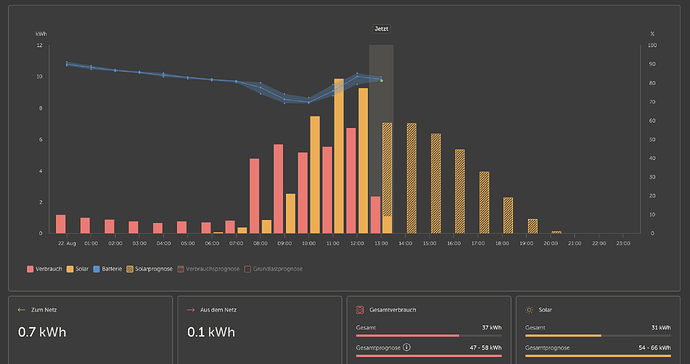The height and width of the screenshot is (364, 690).
Task: Click the Jetzt marker label
Action: [381, 29]
